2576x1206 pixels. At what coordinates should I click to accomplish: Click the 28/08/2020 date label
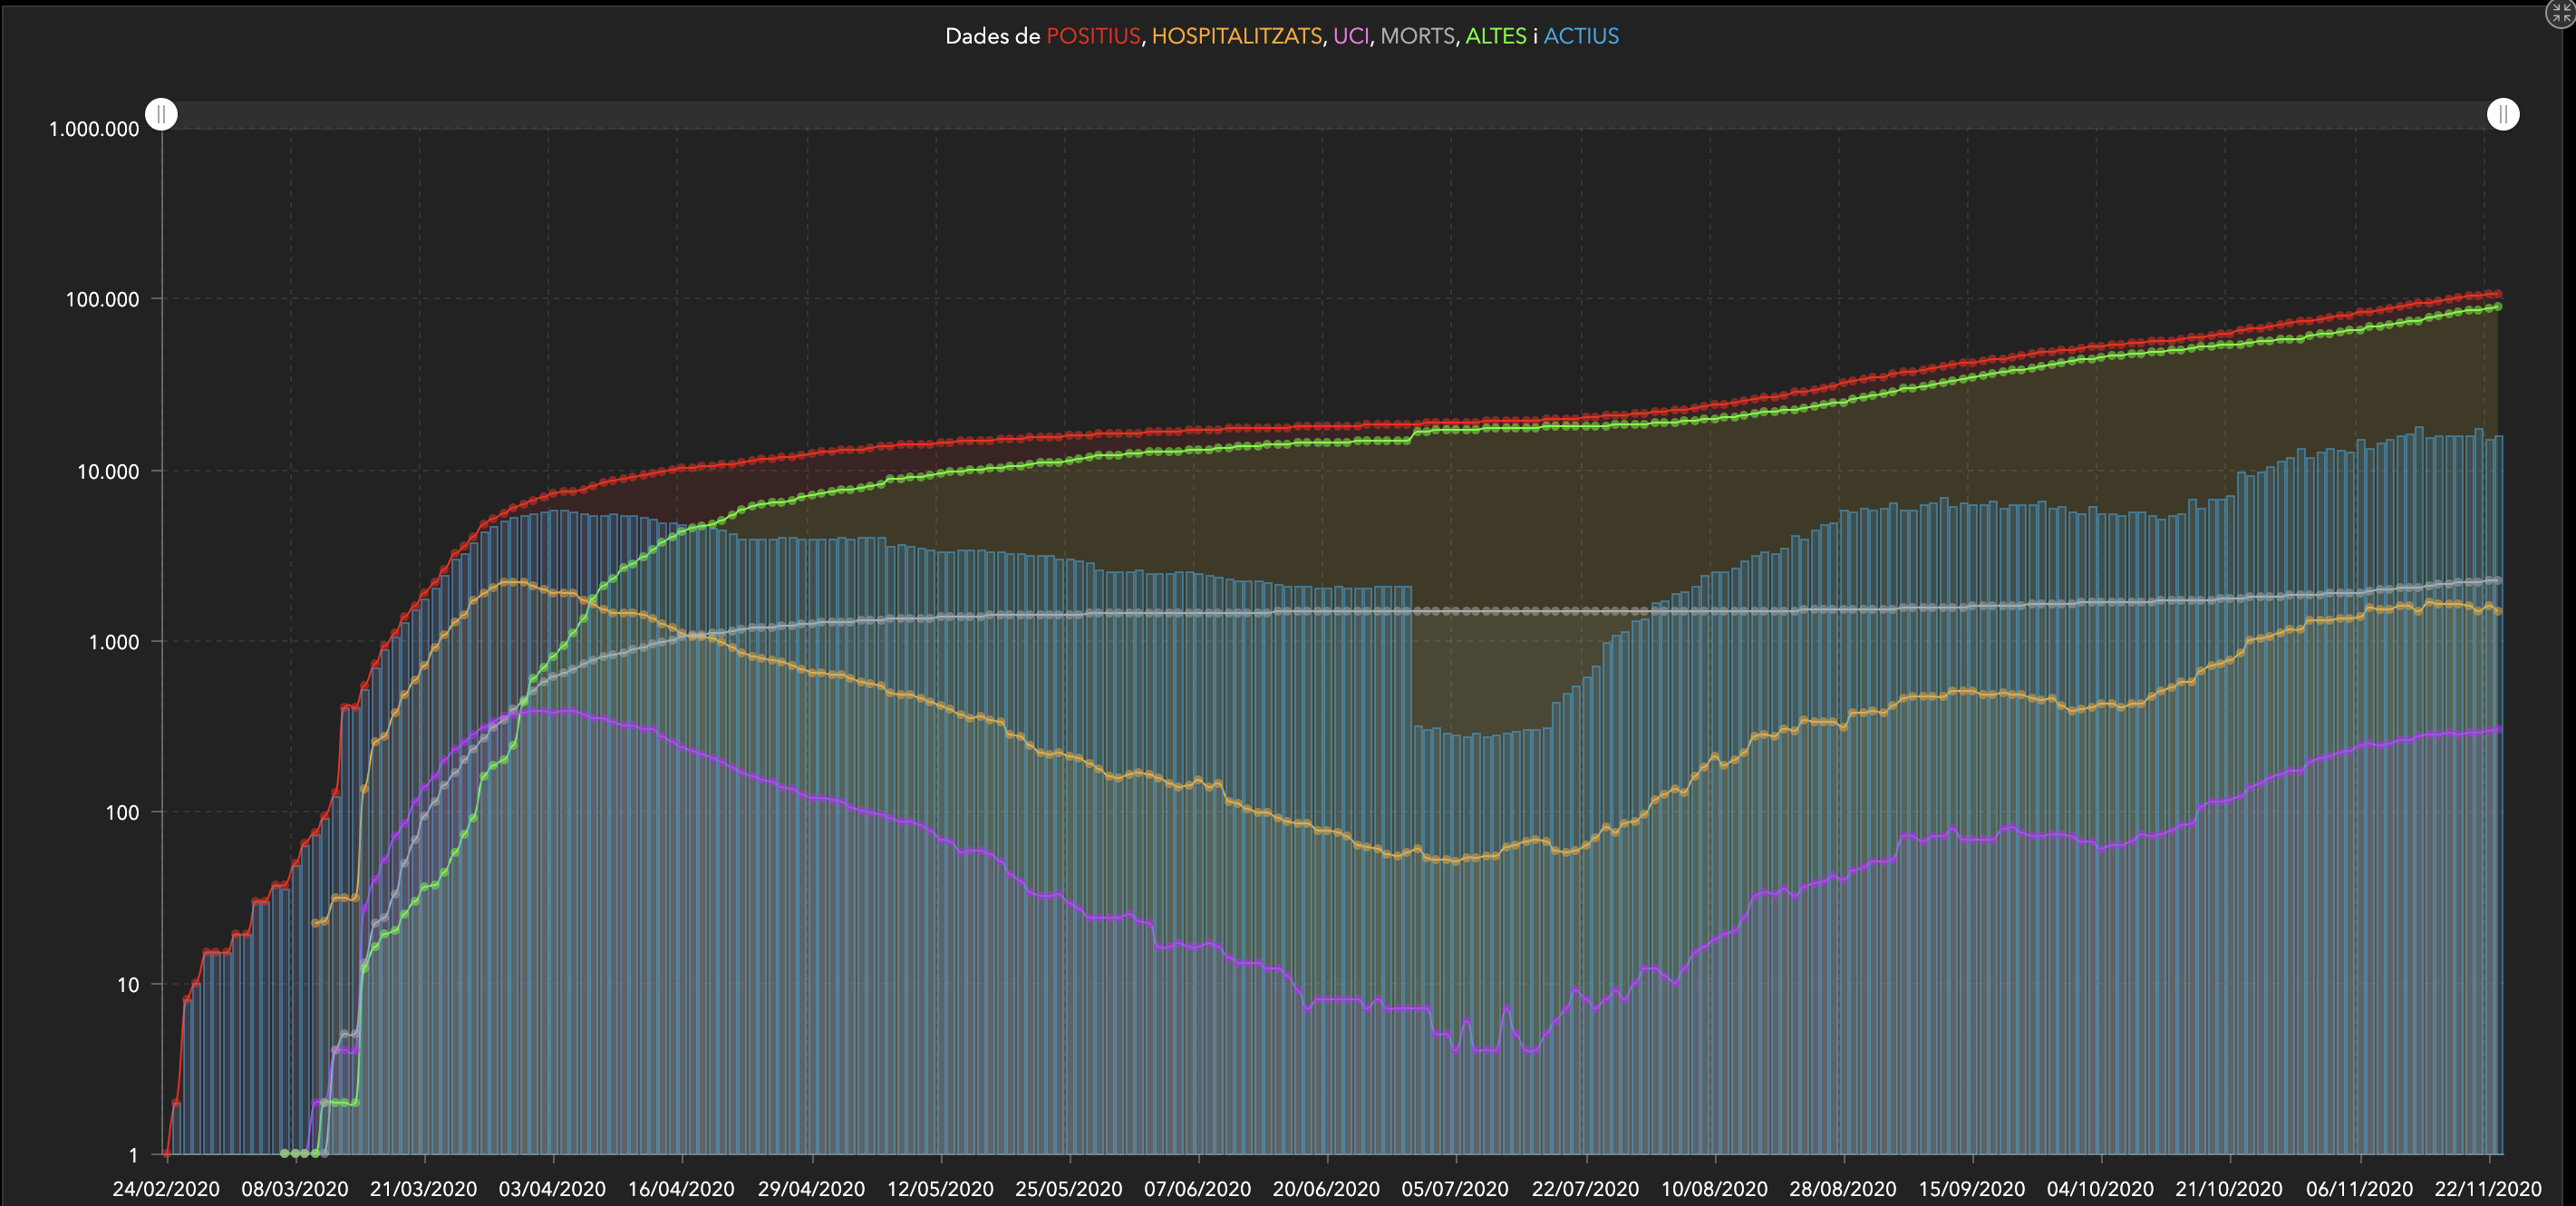[1843, 1189]
